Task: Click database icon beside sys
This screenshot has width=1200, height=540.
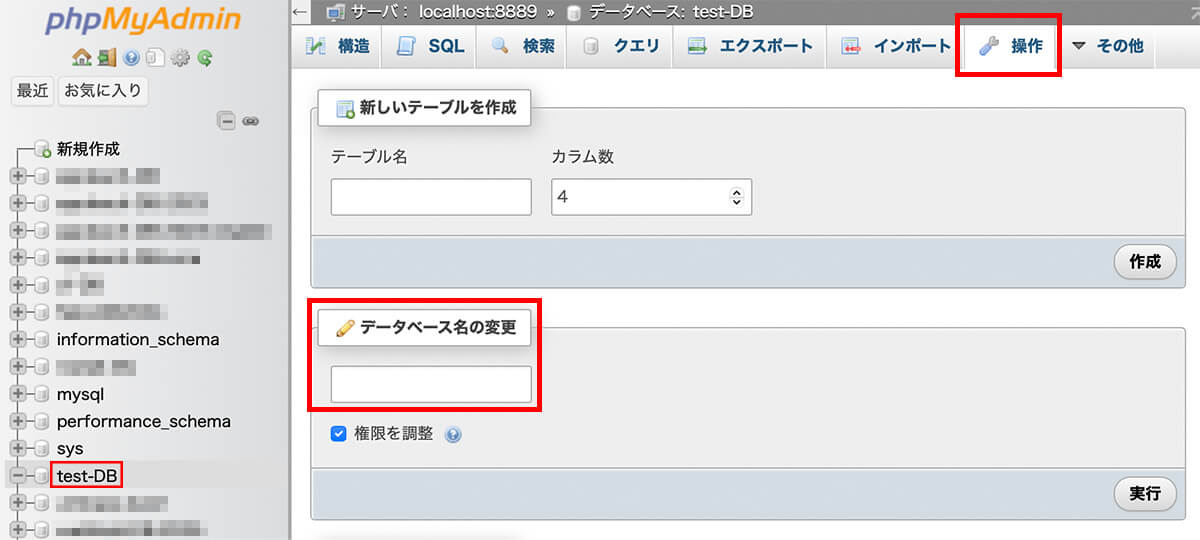Action: 41,448
